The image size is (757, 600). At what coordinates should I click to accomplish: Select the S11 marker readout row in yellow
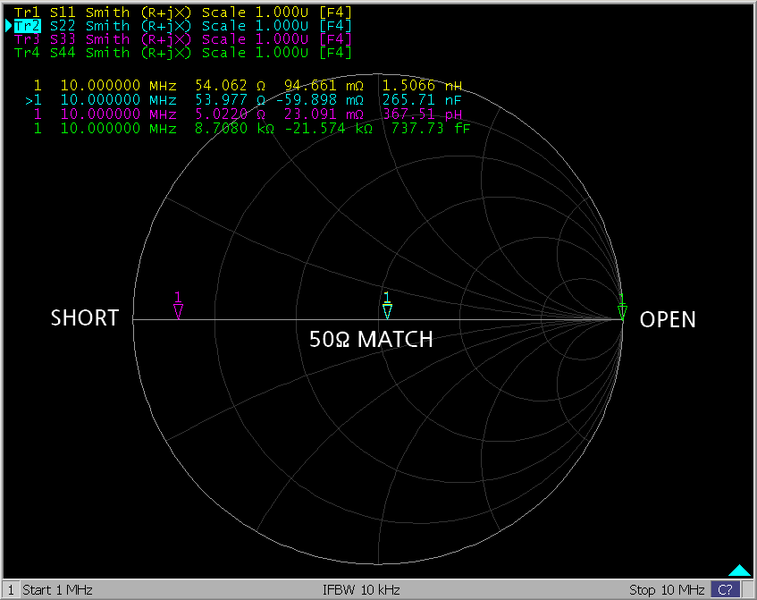click(248, 86)
